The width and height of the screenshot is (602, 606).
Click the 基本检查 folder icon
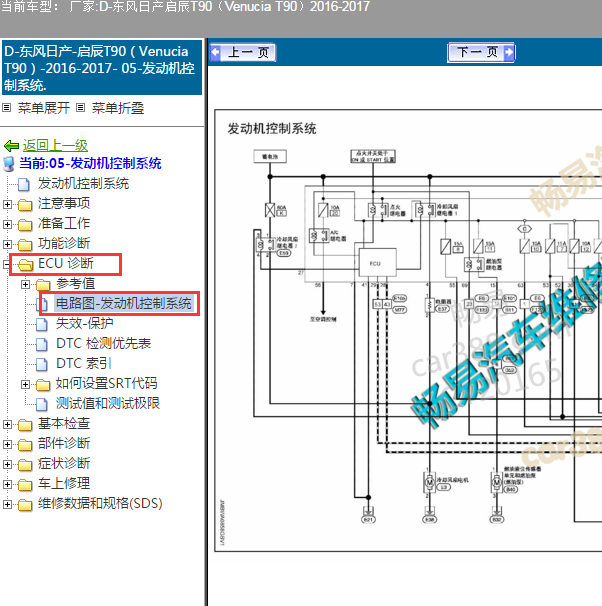click(x=25, y=425)
